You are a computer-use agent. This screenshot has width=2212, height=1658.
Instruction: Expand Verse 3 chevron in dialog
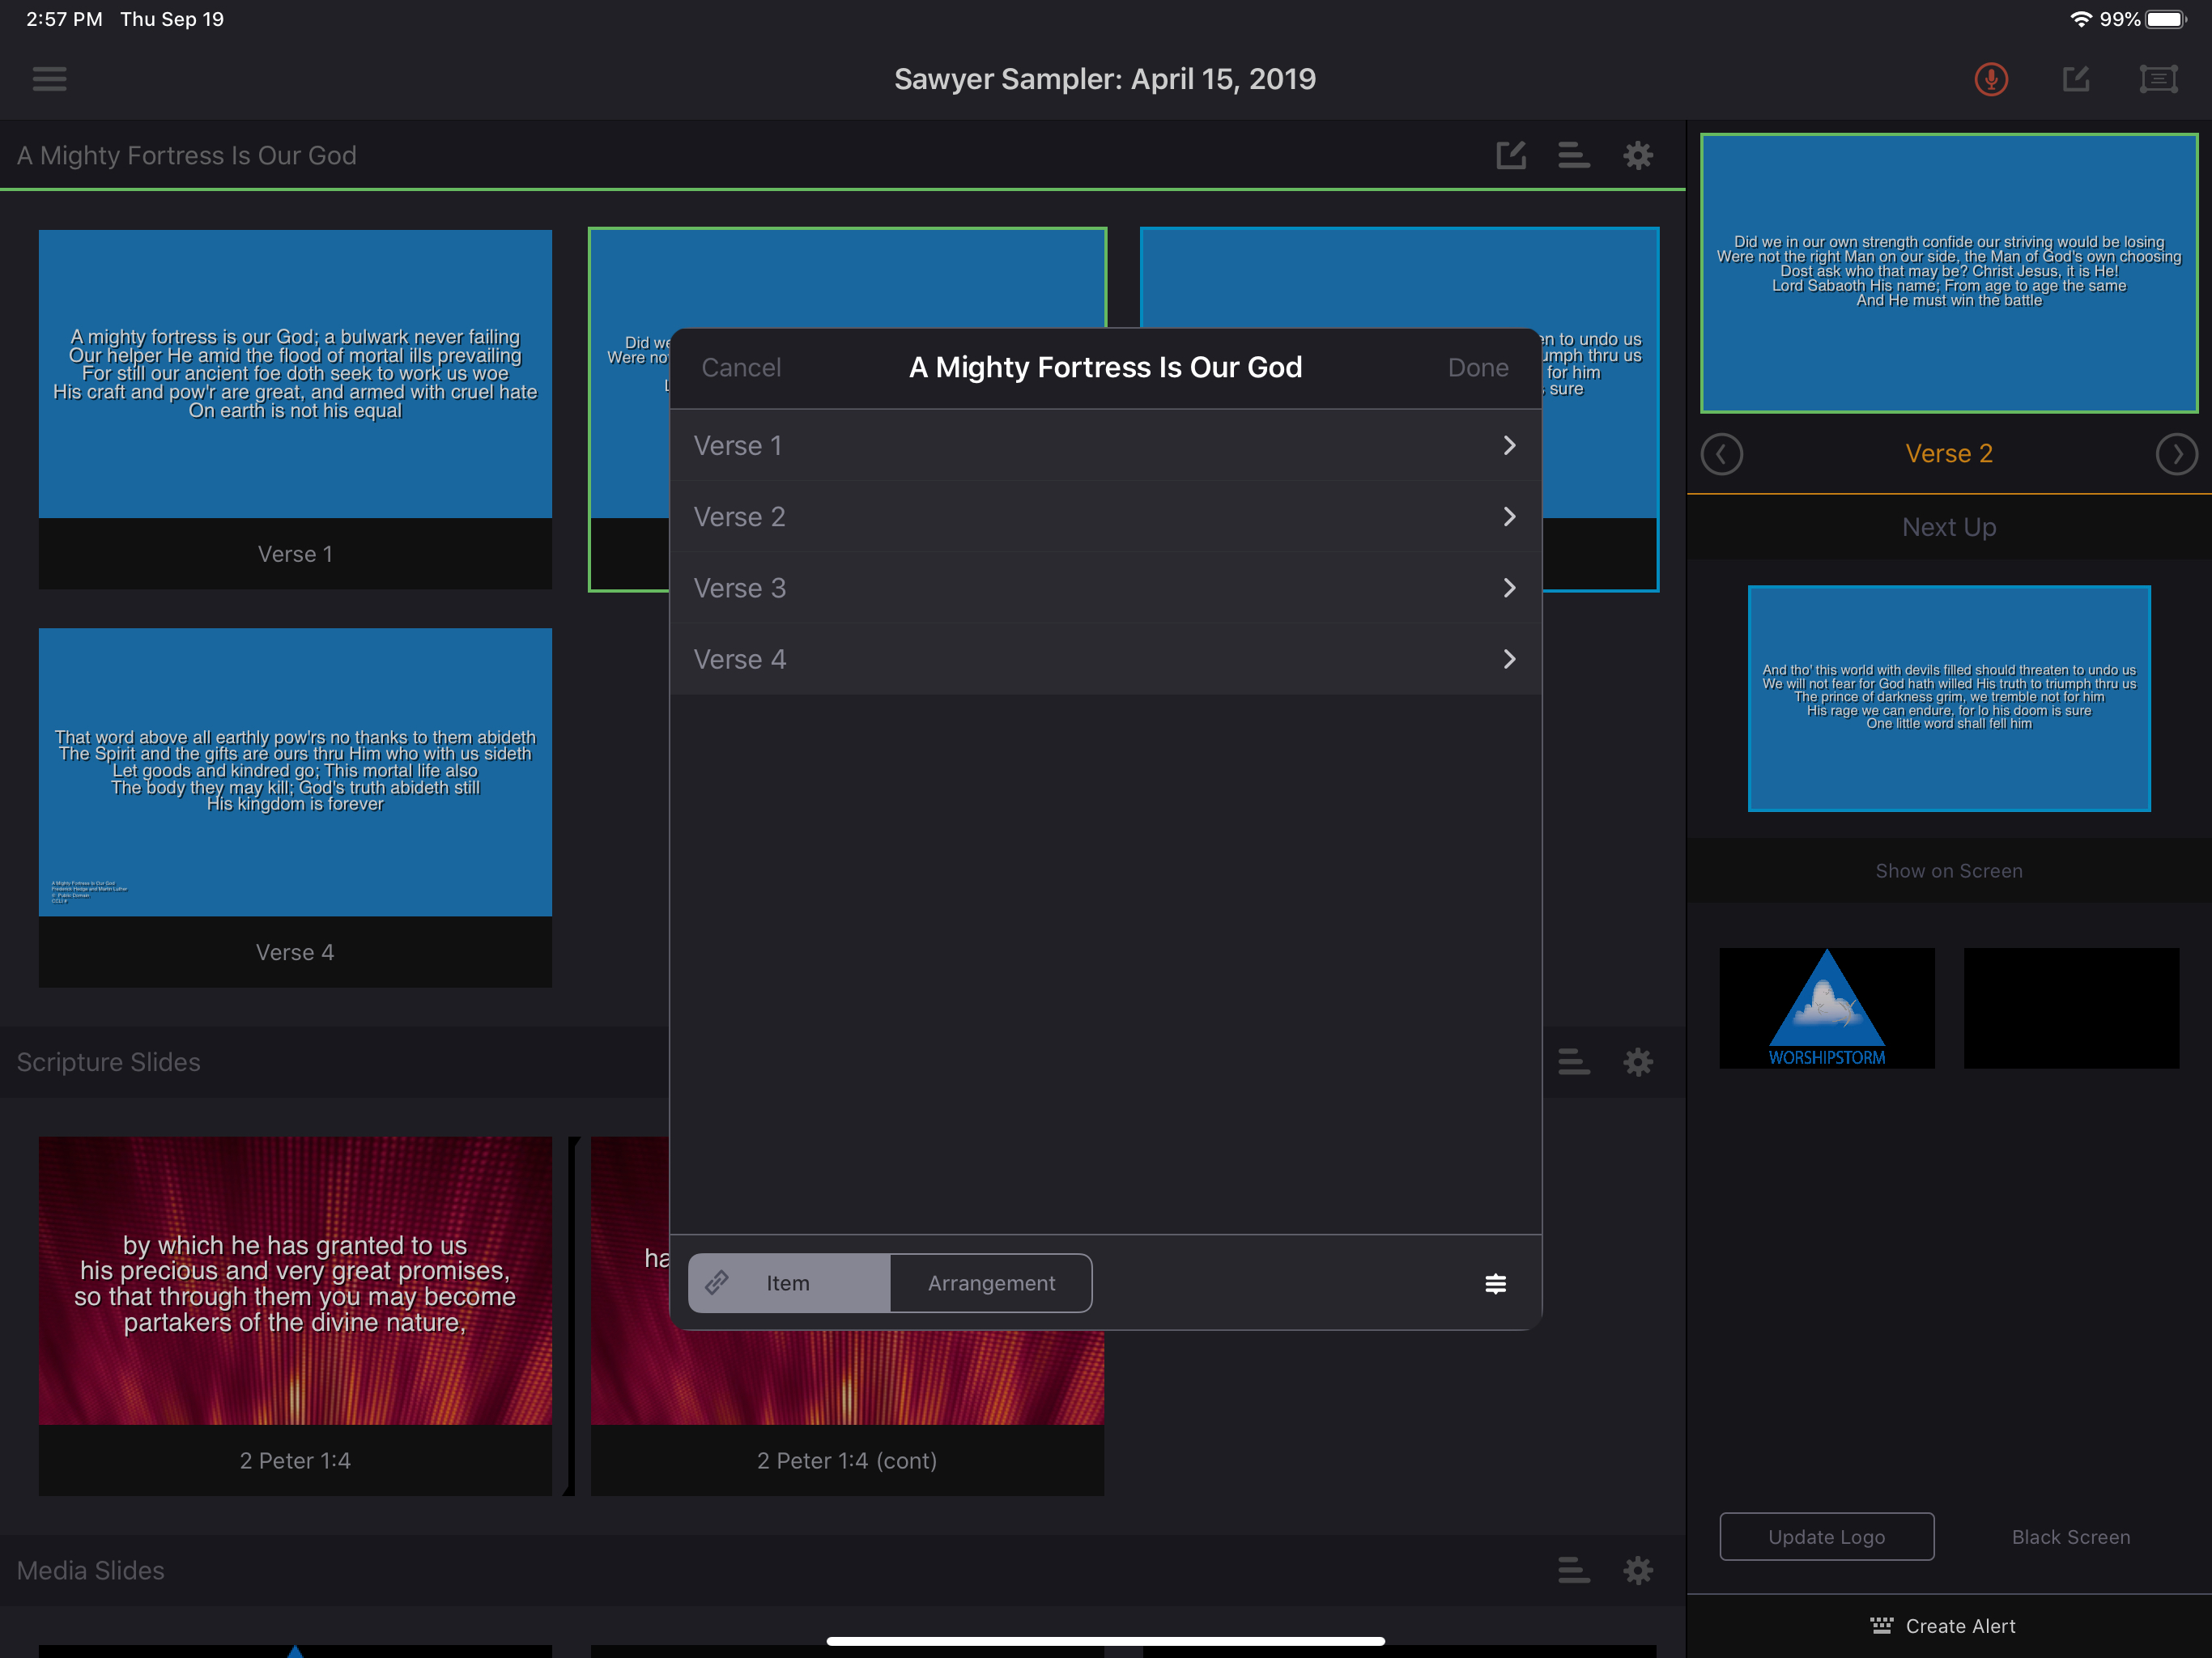click(x=1509, y=588)
